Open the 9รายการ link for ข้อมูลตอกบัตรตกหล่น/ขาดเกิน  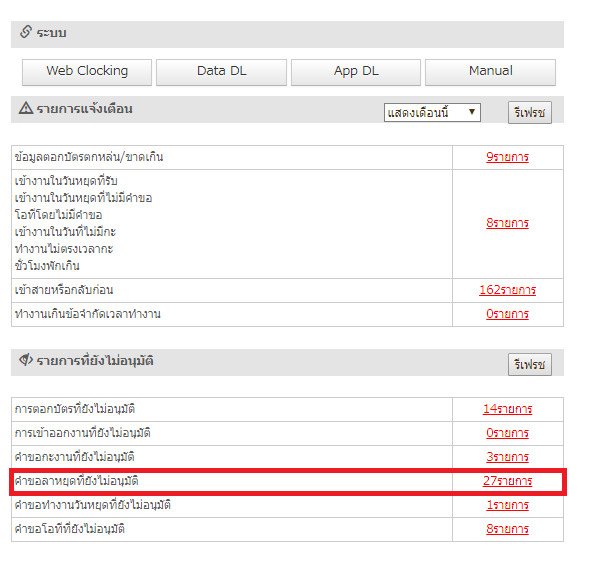coord(507,157)
